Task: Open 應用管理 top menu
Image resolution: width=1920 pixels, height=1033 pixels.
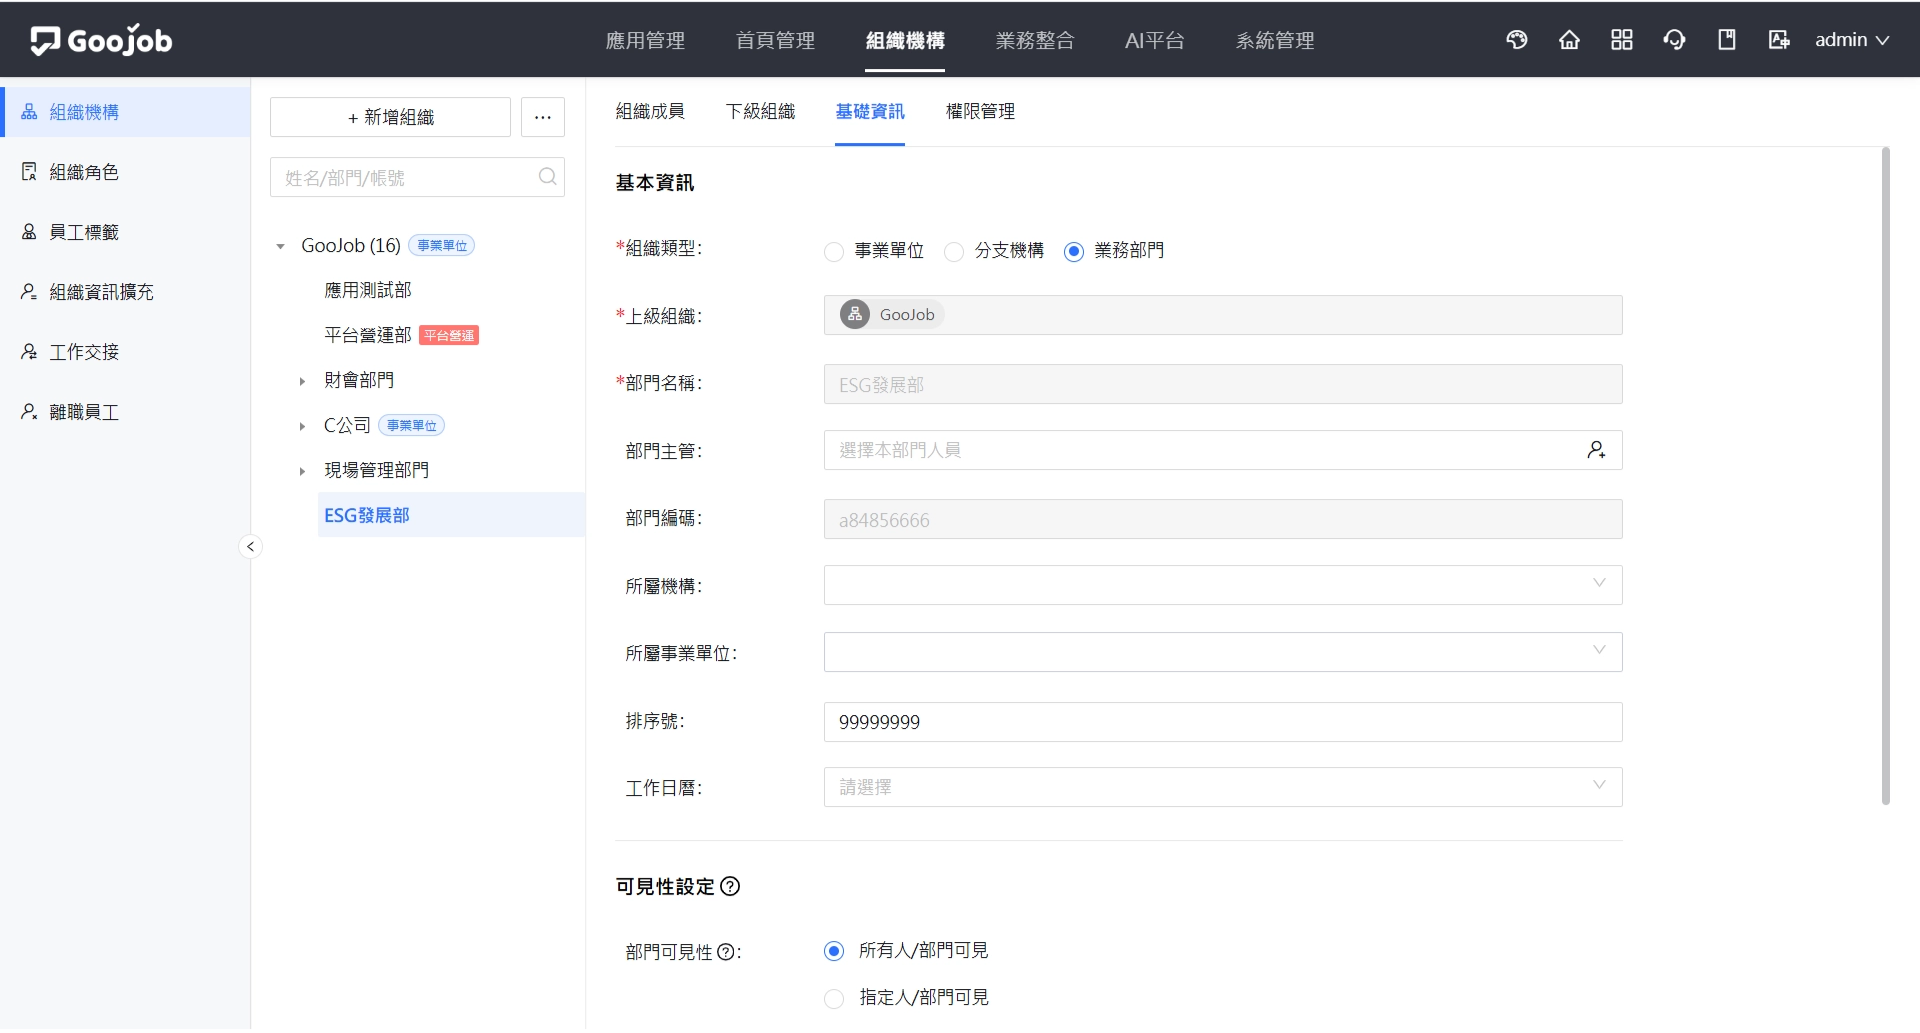Action: point(645,40)
